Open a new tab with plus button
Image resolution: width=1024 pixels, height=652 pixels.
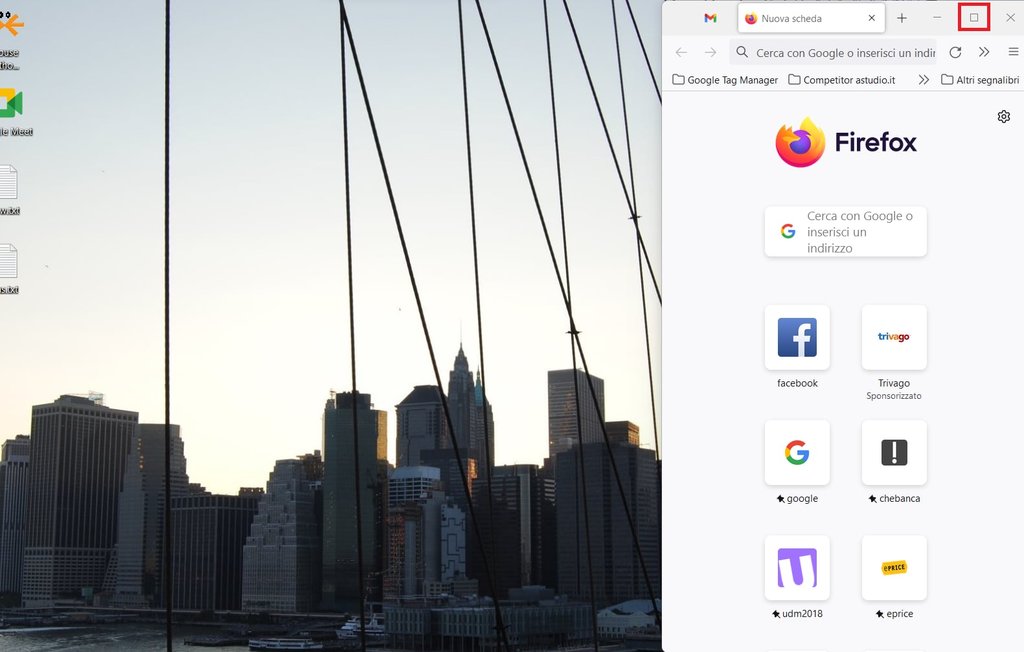tap(901, 18)
